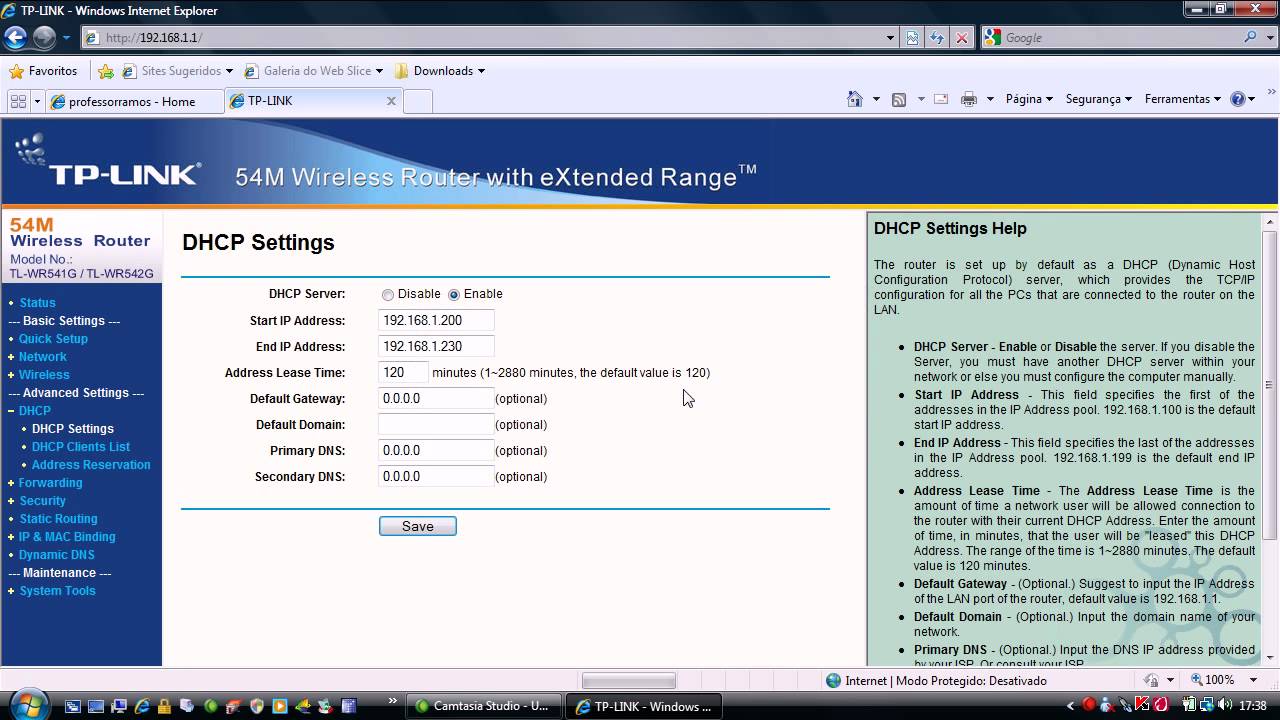Click the Start IP Address field
The width and height of the screenshot is (1280, 720).
436,321
